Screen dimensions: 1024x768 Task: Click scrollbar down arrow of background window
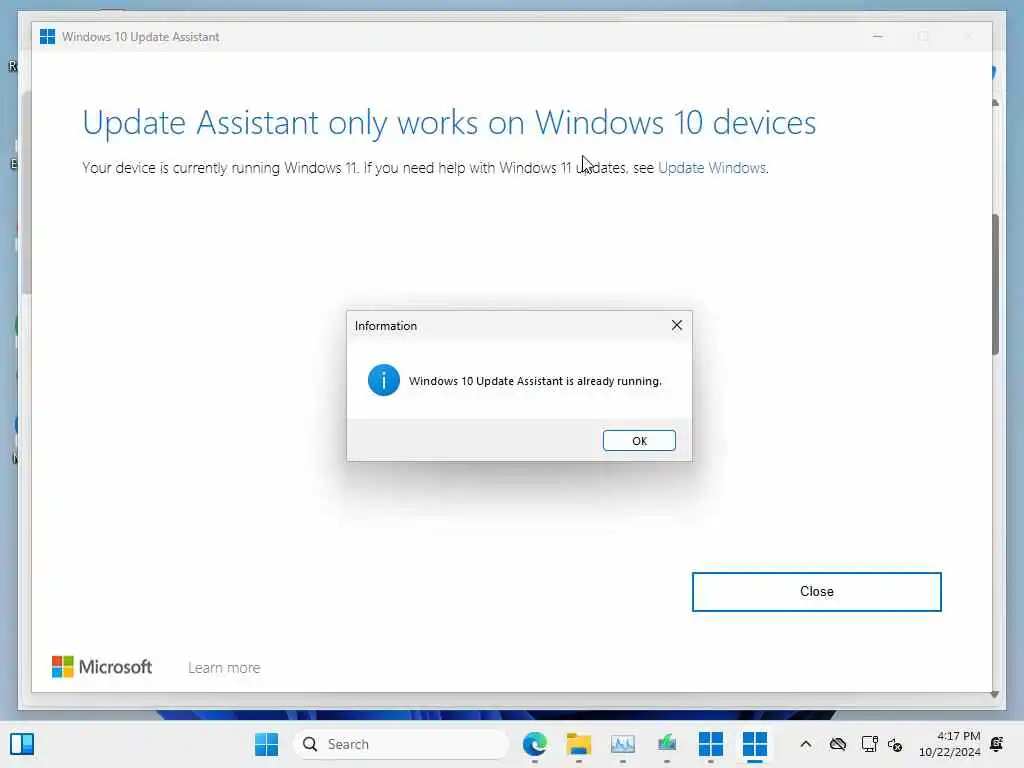[x=995, y=695]
